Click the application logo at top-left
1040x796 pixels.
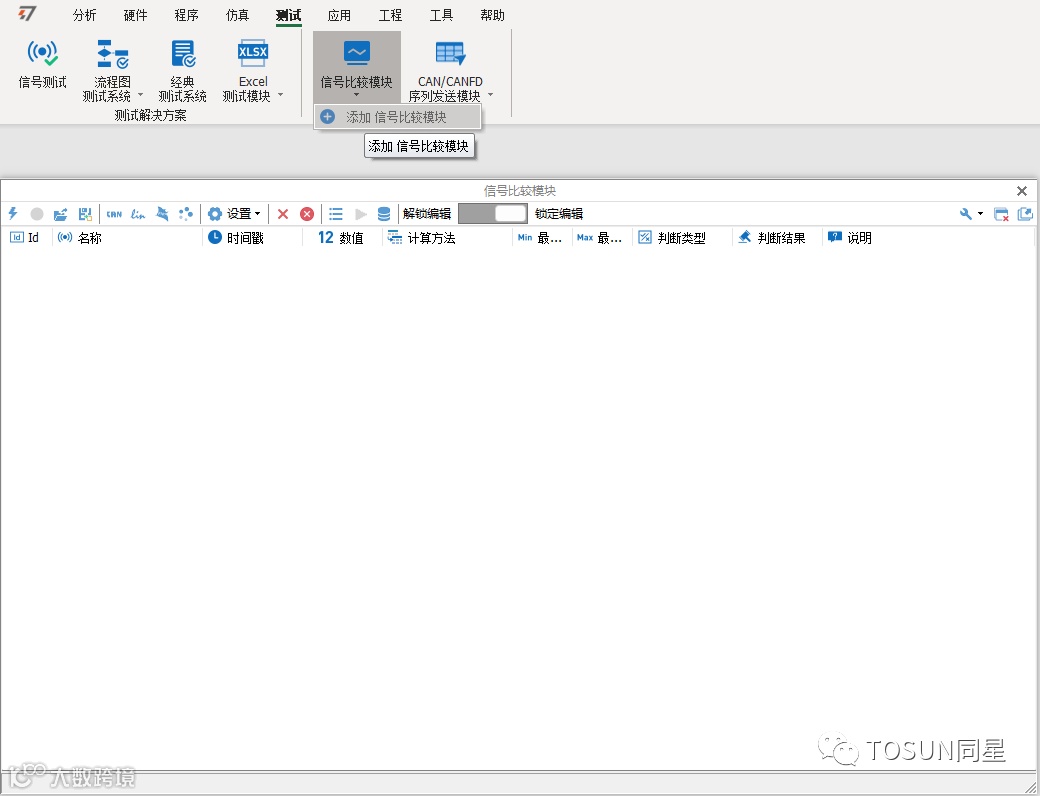[27, 14]
